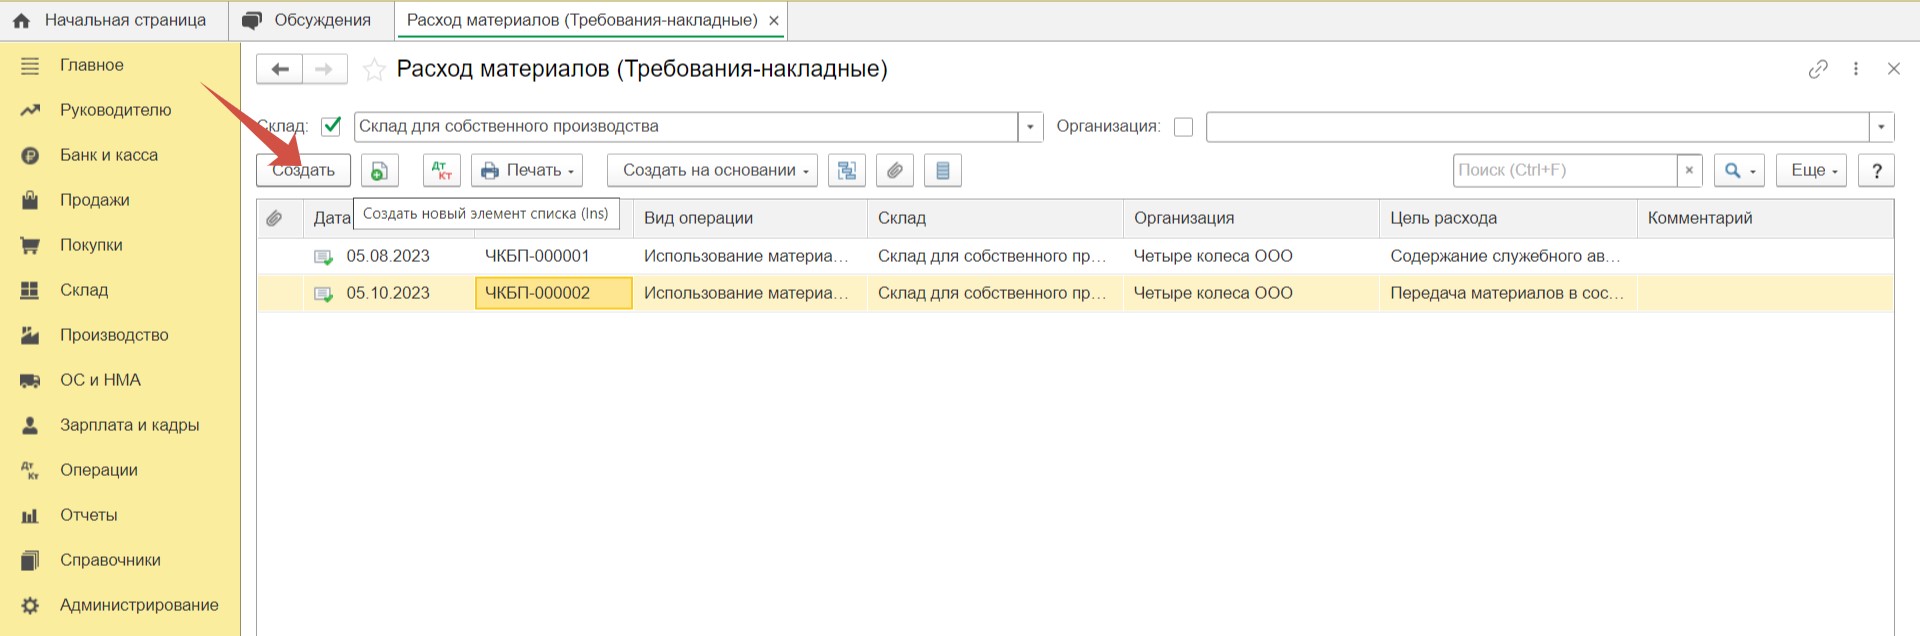Click the Зарплата и кадры person icon
Screen dimensions: 1920x636
[x=30, y=426]
